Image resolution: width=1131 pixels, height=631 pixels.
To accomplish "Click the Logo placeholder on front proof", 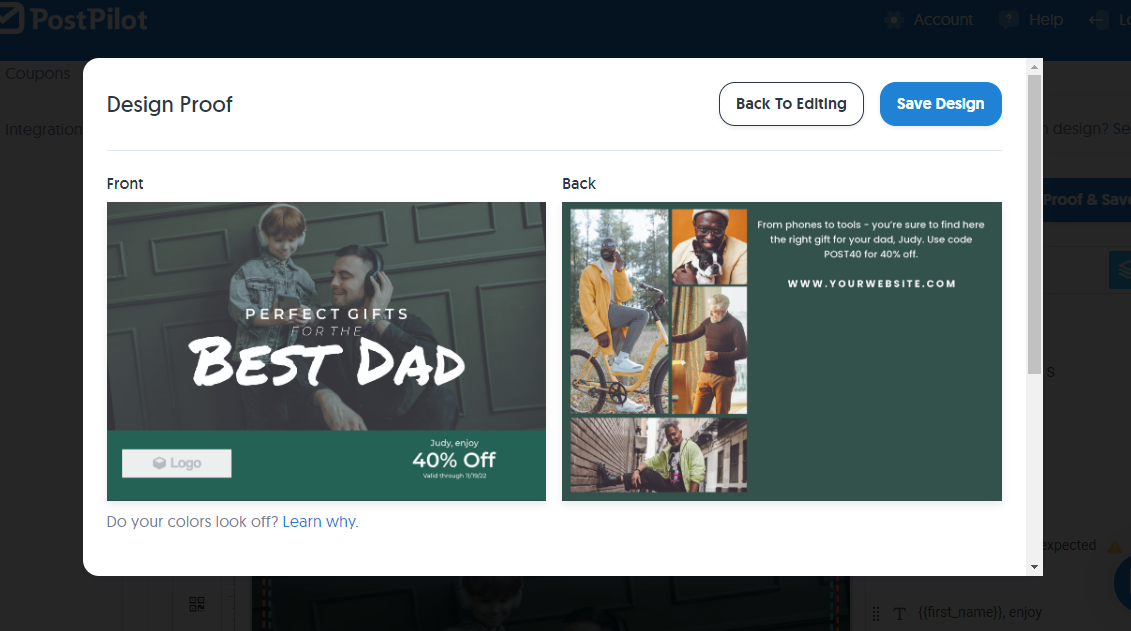I will tap(177, 463).
